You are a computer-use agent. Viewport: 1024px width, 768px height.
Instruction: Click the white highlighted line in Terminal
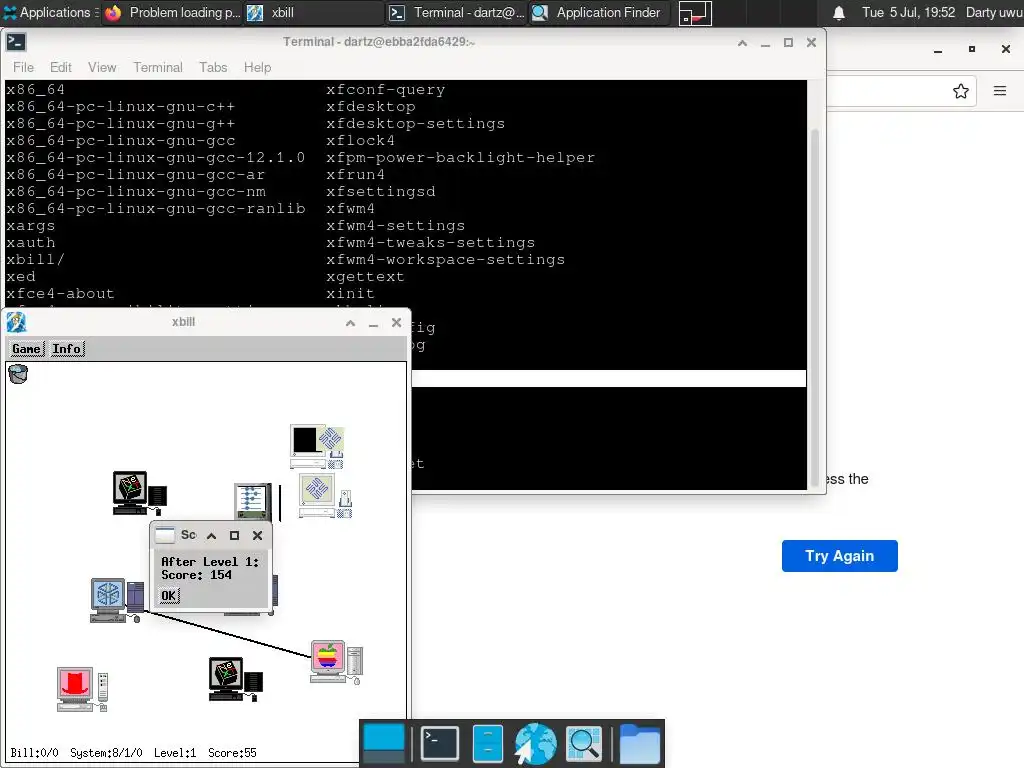click(x=609, y=379)
